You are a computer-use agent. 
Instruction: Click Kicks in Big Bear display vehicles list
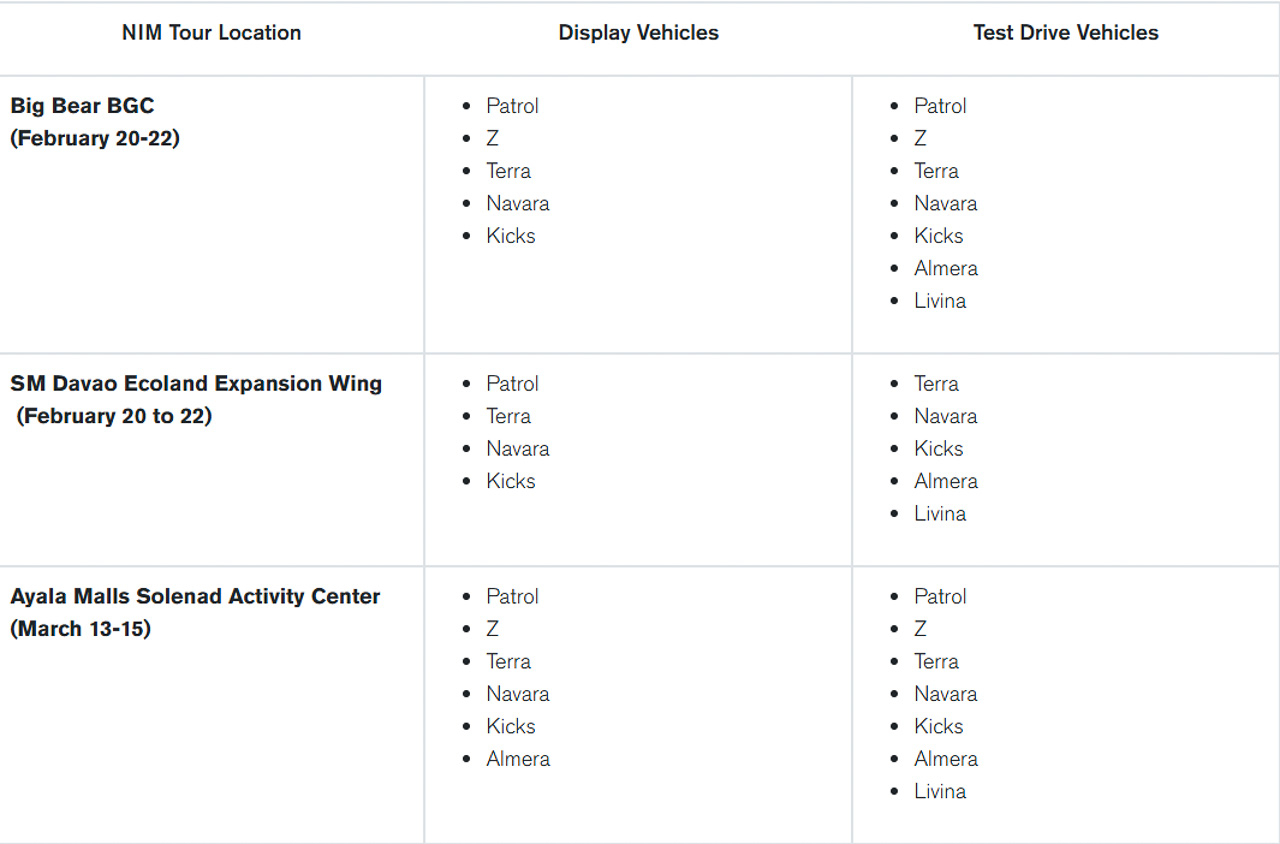coord(510,236)
